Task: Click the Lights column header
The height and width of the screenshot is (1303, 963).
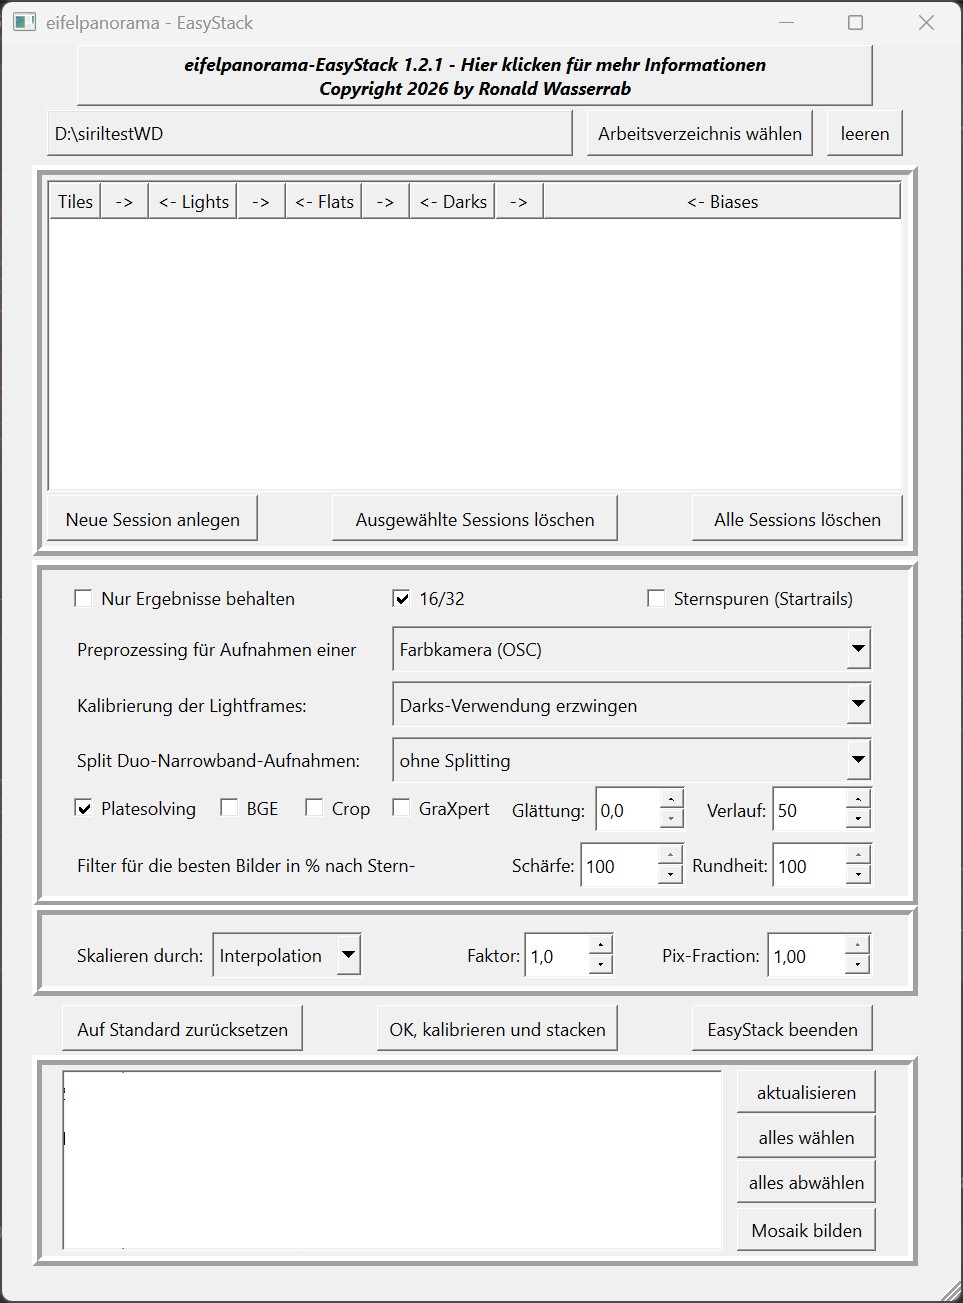Action: click(x=194, y=202)
